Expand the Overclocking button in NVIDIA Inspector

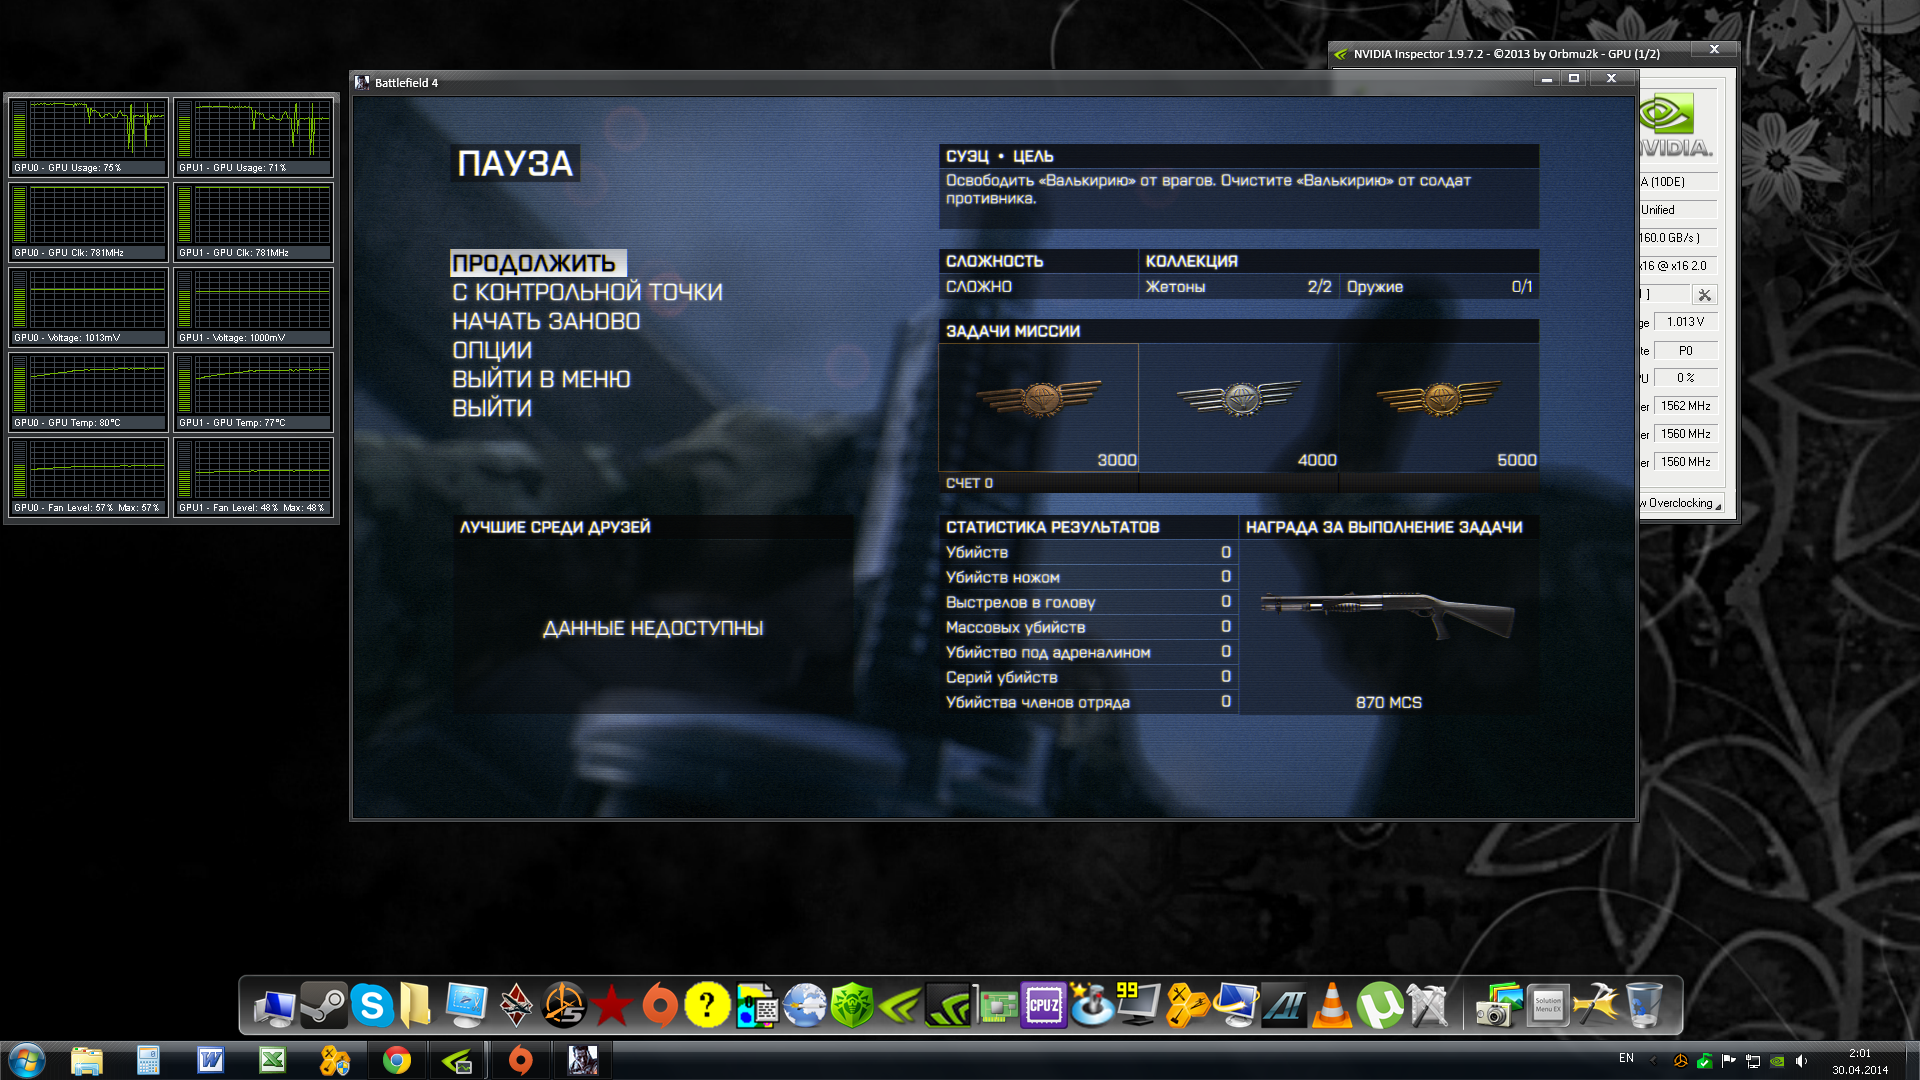click(1682, 503)
